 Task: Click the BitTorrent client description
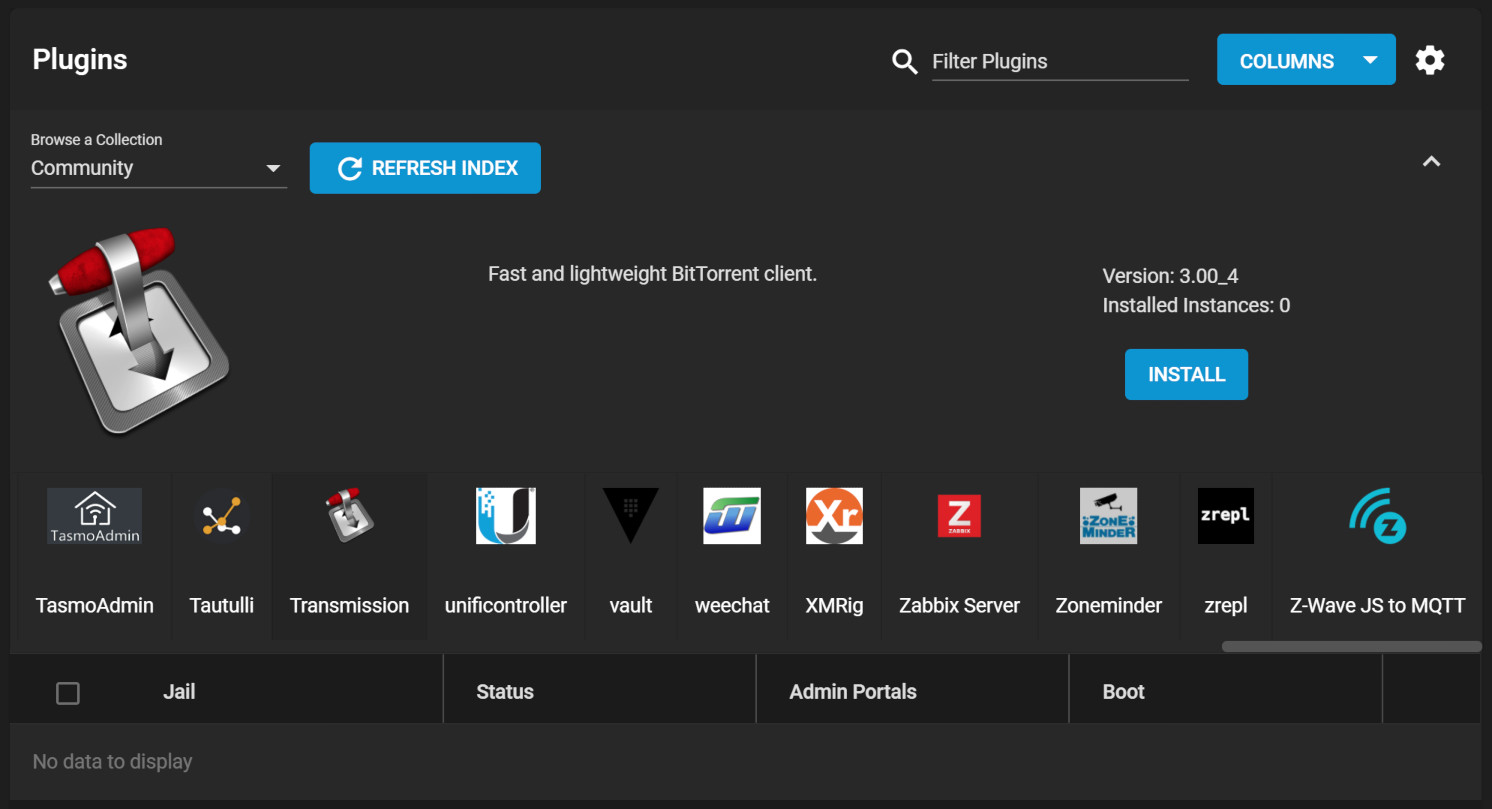click(653, 274)
